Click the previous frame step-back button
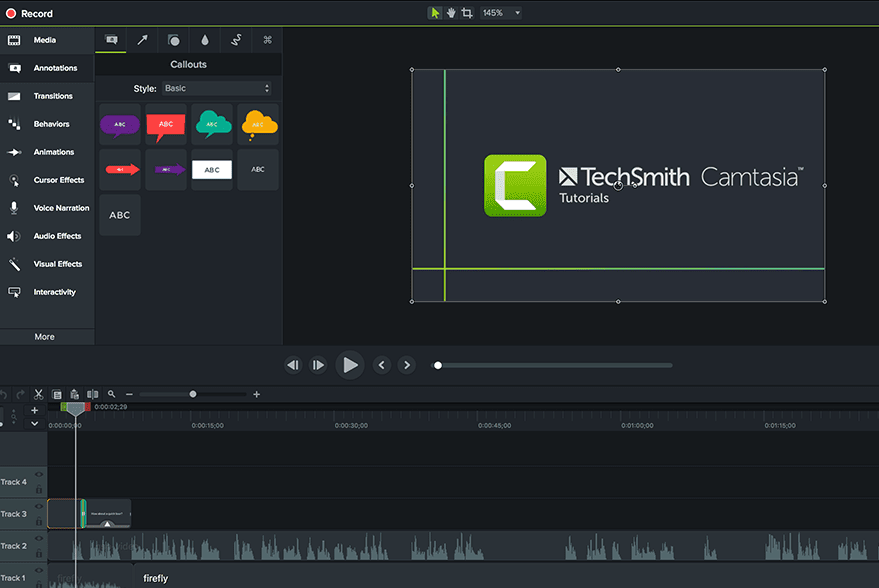The image size is (879, 588). coord(293,365)
